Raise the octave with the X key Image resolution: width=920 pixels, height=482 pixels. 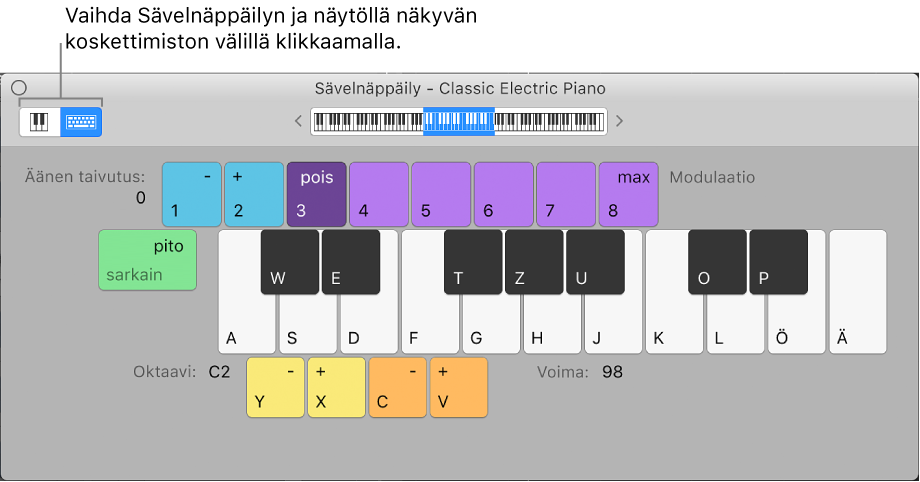[x=336, y=387]
